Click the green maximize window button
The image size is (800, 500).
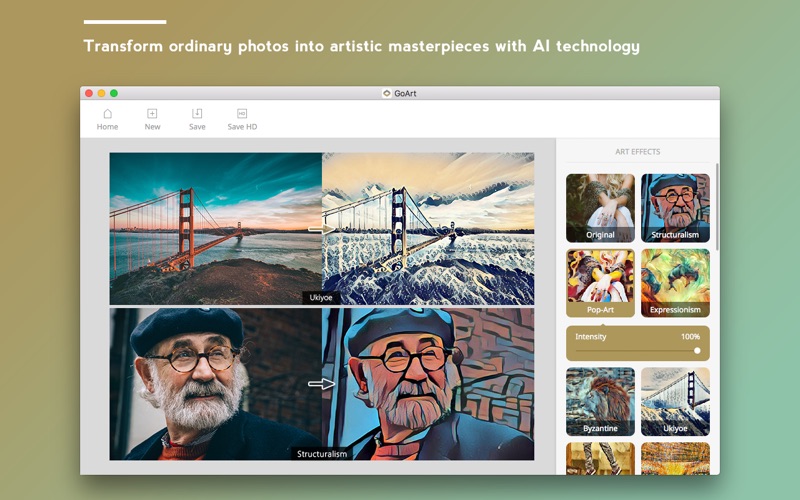114,93
